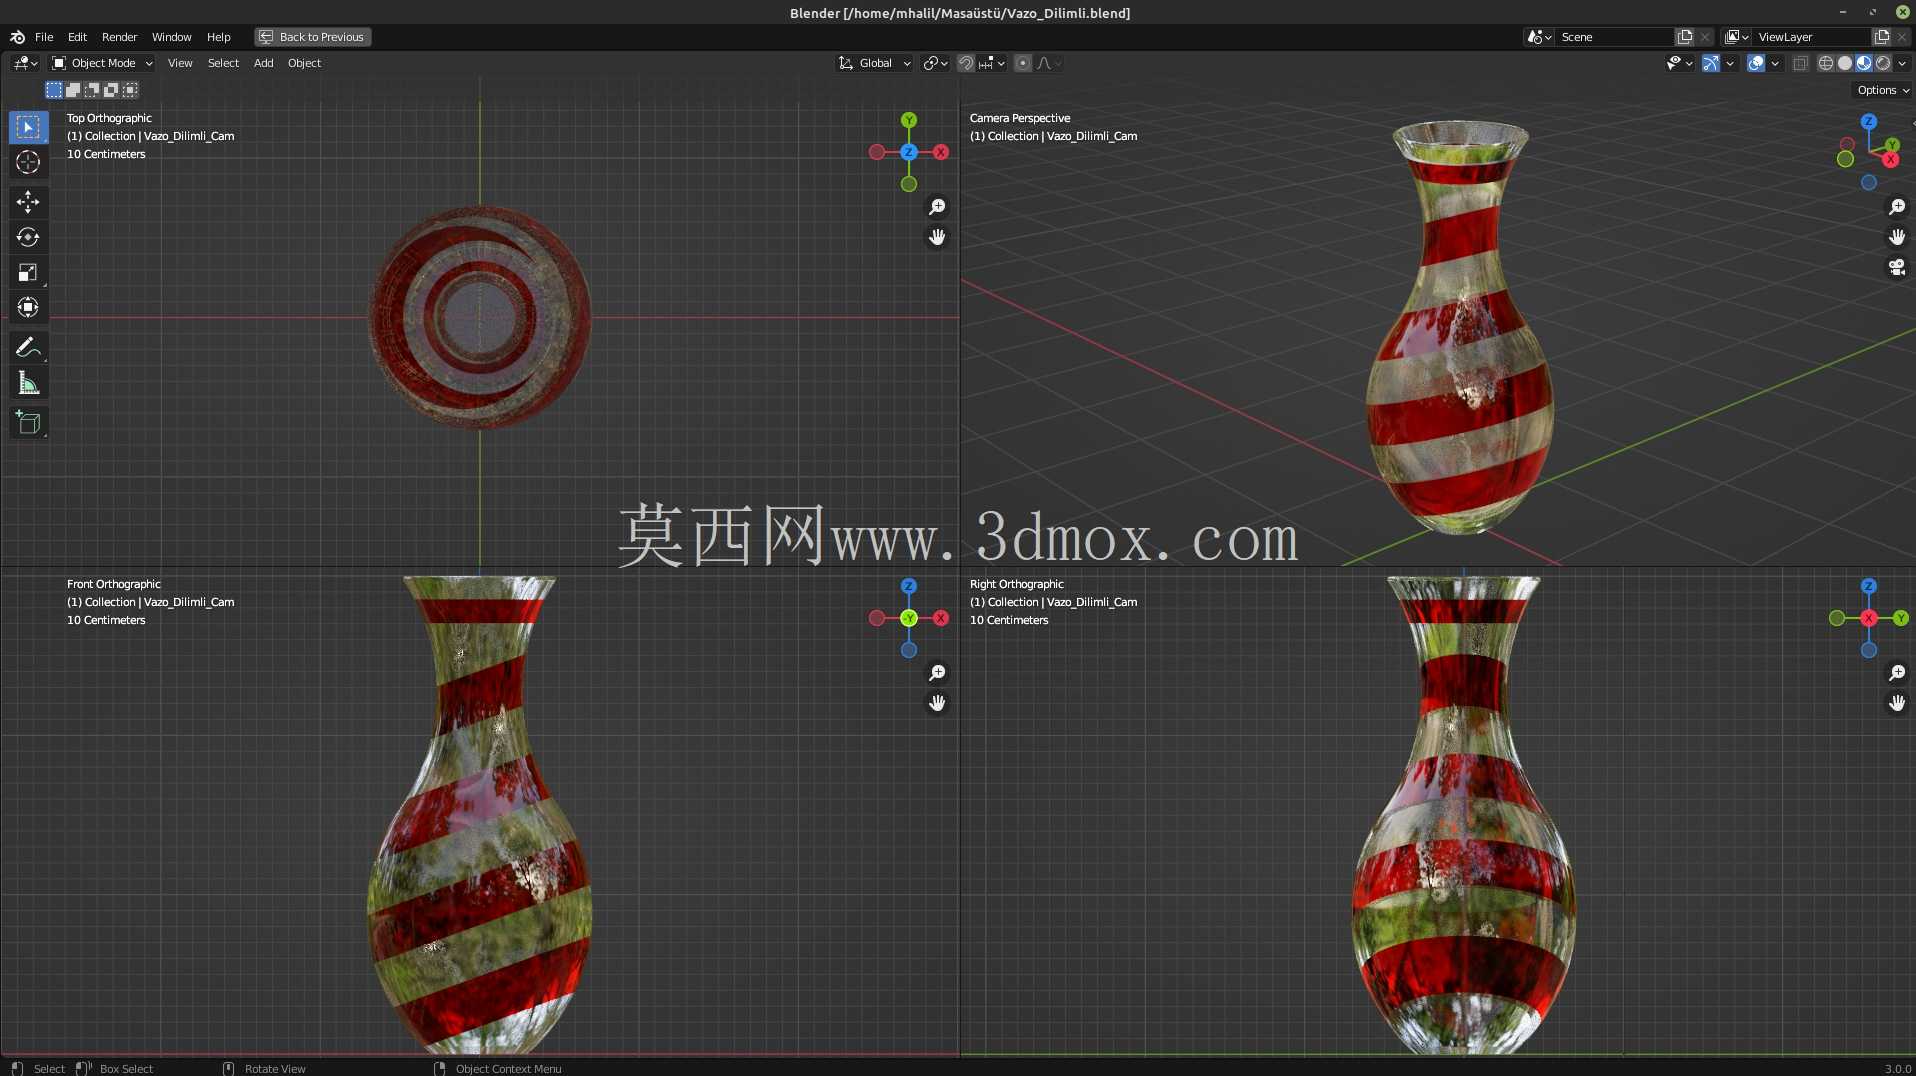Toggle proportional editing
1916x1076 pixels.
(x=1023, y=63)
